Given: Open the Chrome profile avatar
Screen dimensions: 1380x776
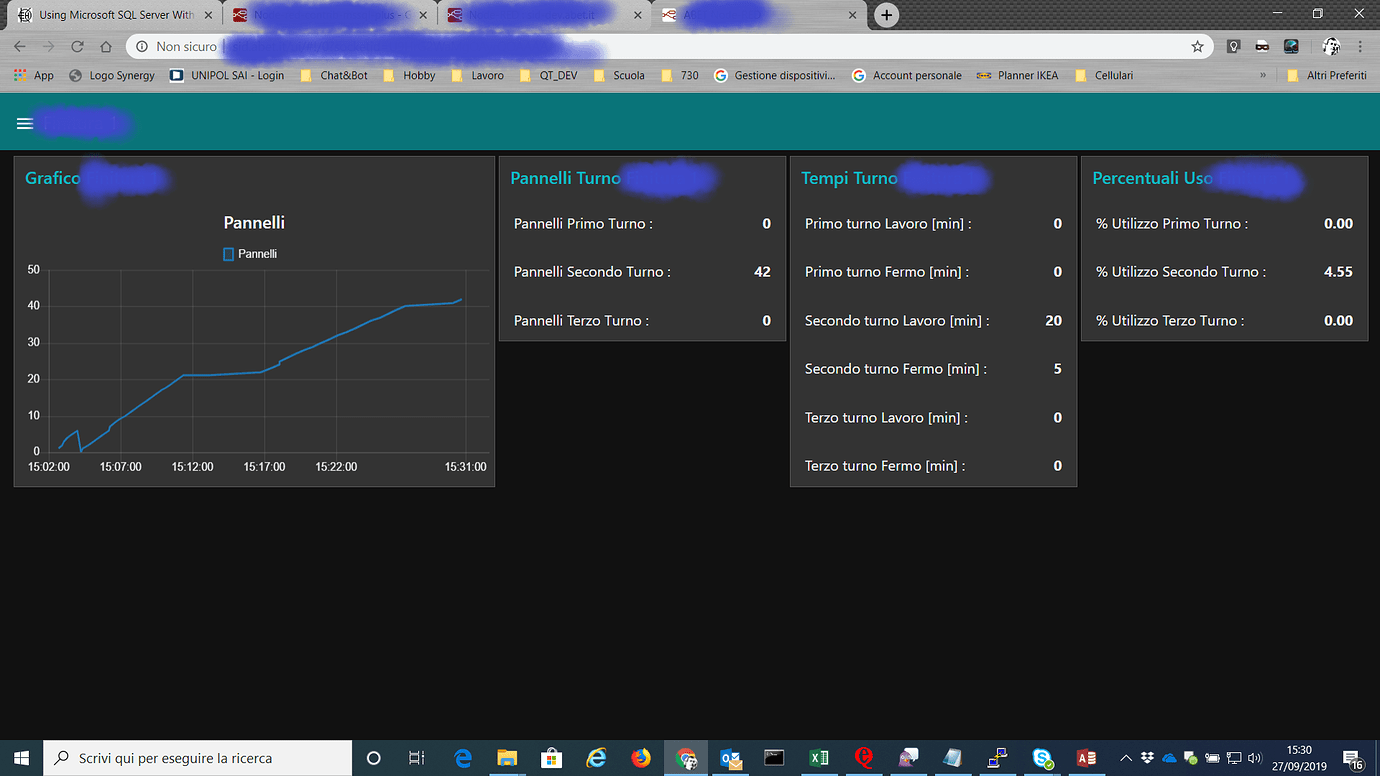Looking at the screenshot, I should pyautogui.click(x=1331, y=46).
